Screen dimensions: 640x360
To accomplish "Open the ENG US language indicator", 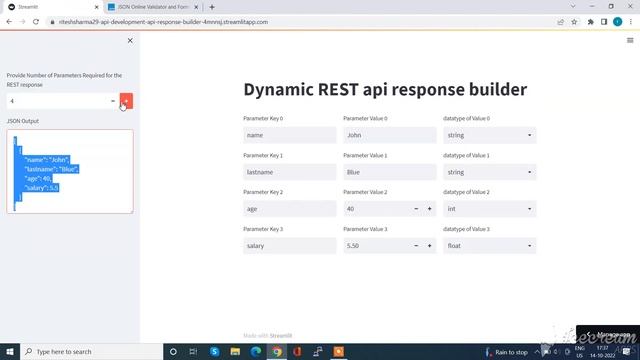I will 580,352.
